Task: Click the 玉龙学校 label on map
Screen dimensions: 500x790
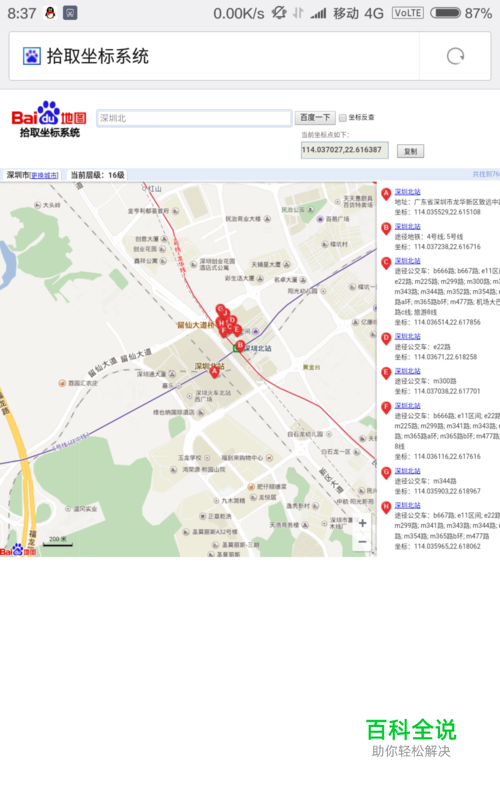Action: 190,458
